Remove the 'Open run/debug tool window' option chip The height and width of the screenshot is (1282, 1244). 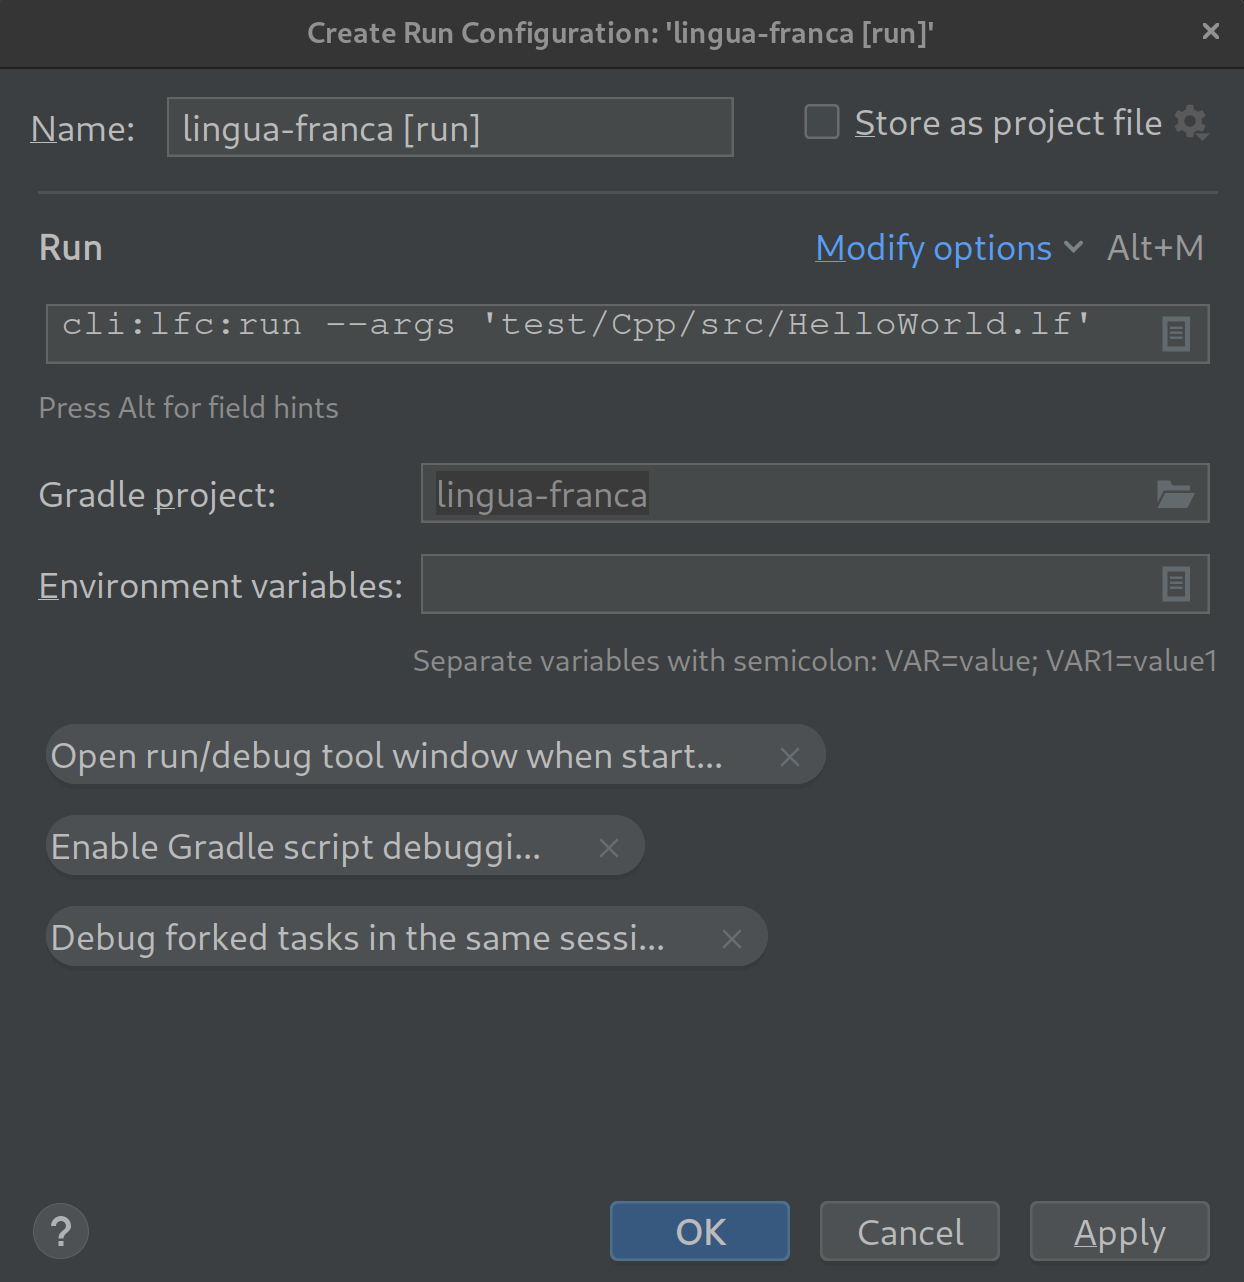790,757
